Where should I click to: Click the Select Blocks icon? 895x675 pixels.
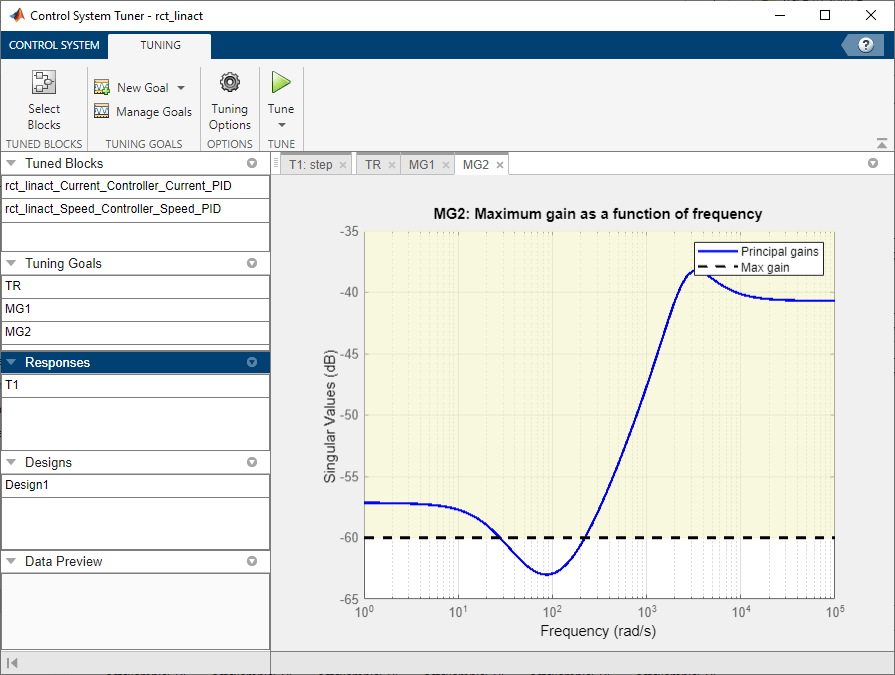click(43, 84)
